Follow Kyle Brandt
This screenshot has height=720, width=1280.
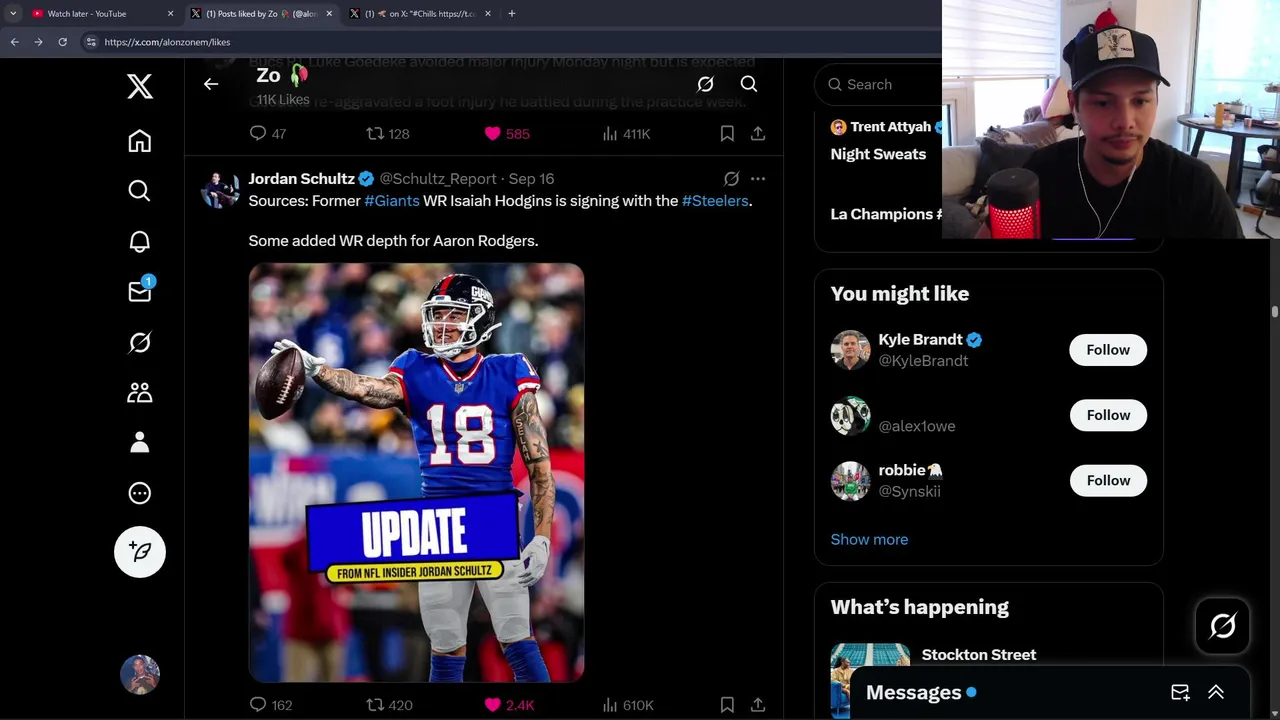[1108, 350]
